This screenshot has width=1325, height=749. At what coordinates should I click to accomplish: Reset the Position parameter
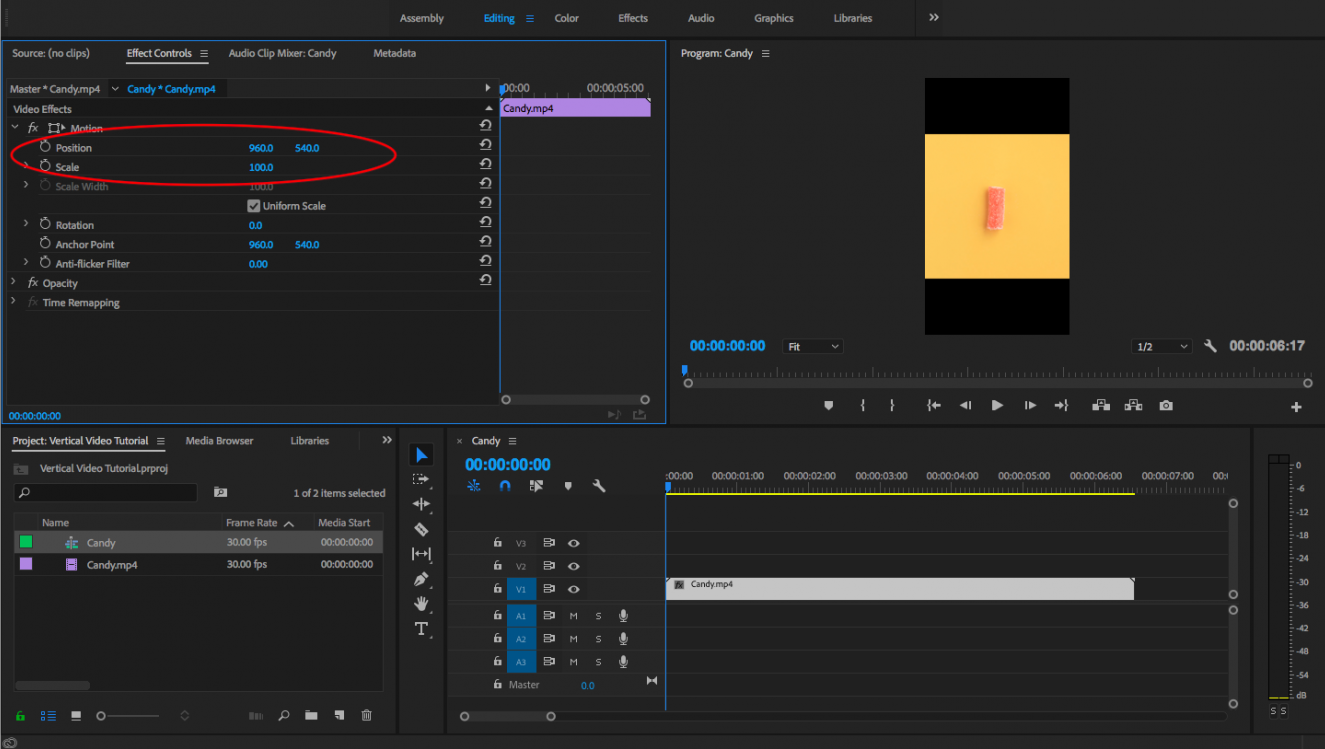click(x=485, y=145)
